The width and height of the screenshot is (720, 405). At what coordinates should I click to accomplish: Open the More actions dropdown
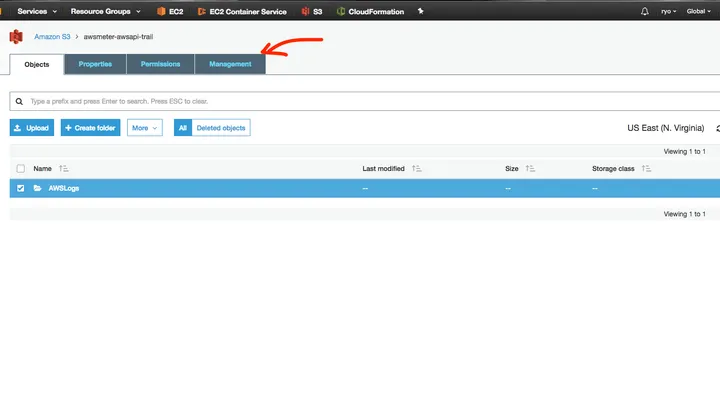pos(145,128)
